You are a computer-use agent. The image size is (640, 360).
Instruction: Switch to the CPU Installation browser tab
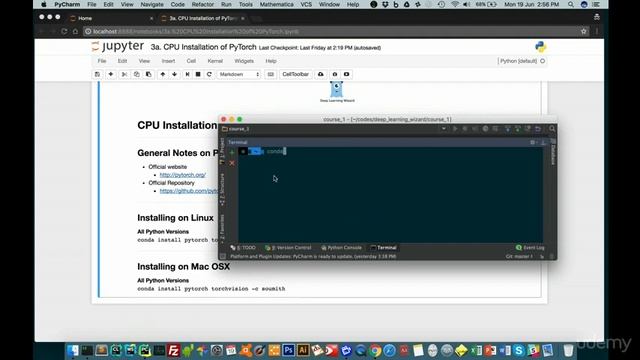(203, 18)
